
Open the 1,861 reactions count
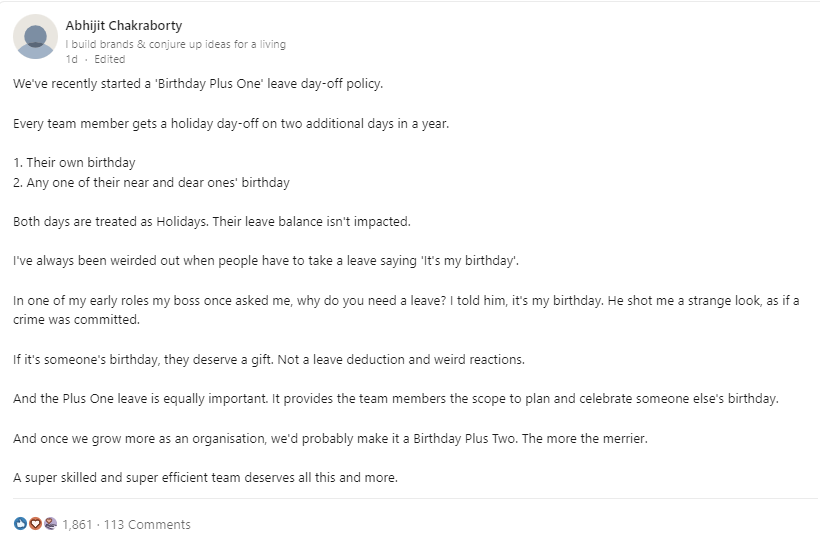click(x=77, y=525)
